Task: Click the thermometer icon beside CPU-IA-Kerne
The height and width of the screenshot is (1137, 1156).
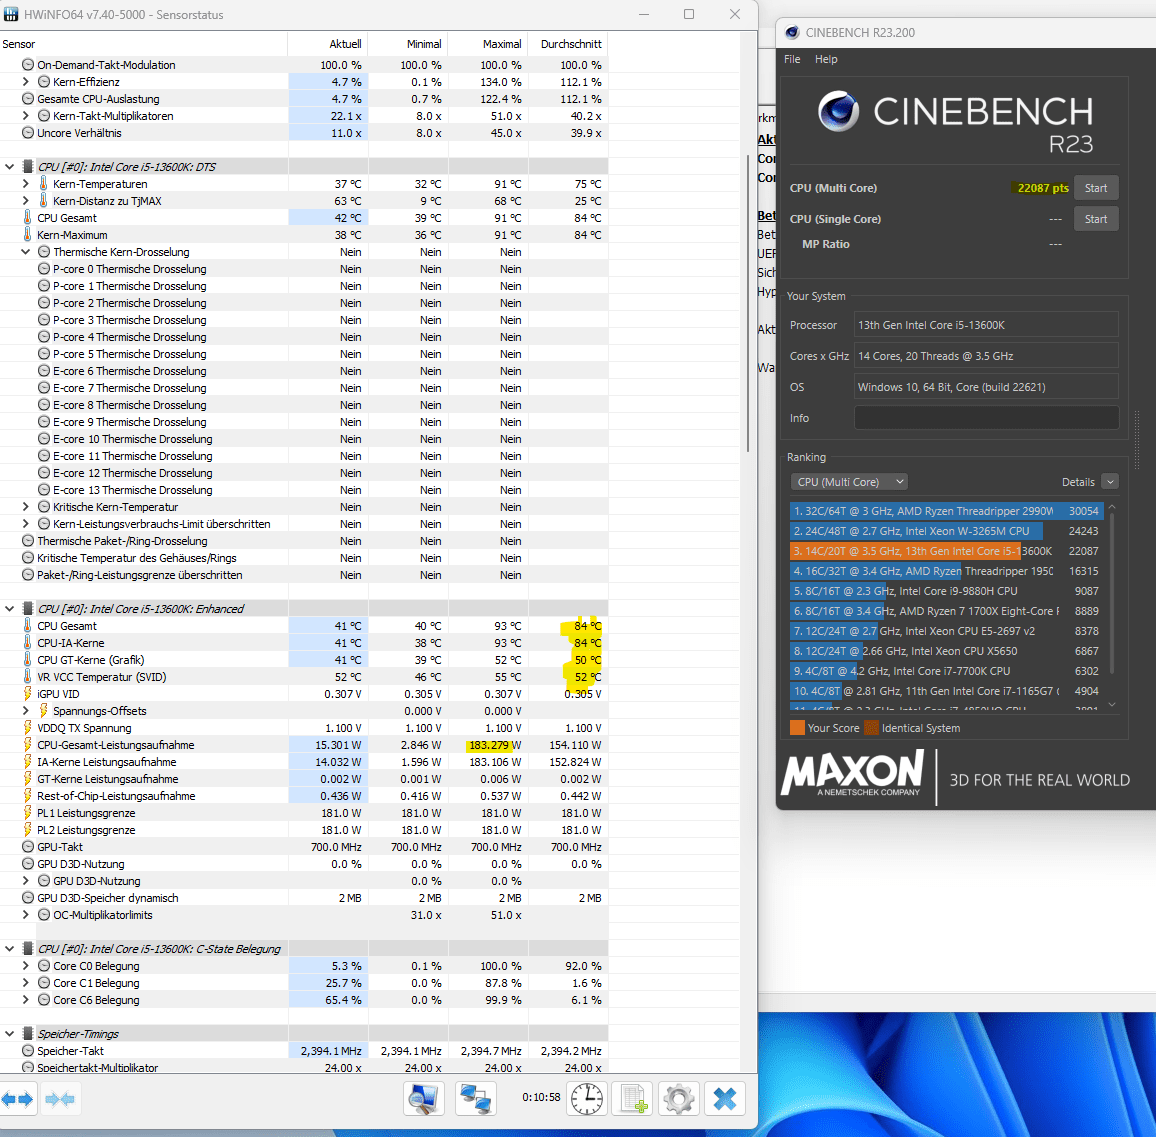Action: [x=27, y=643]
